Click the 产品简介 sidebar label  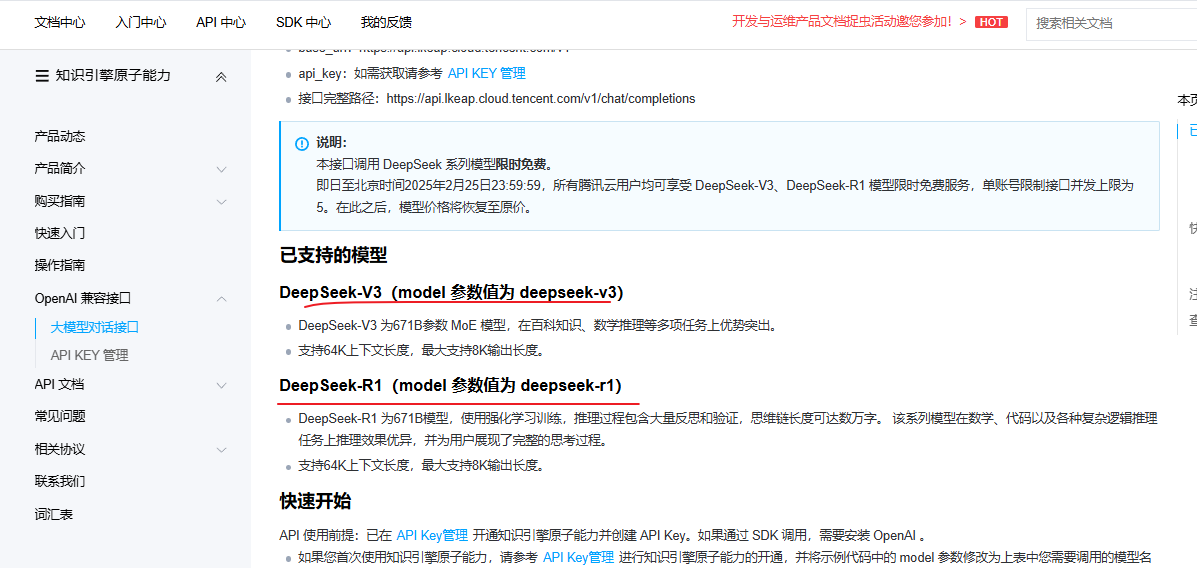point(60,169)
